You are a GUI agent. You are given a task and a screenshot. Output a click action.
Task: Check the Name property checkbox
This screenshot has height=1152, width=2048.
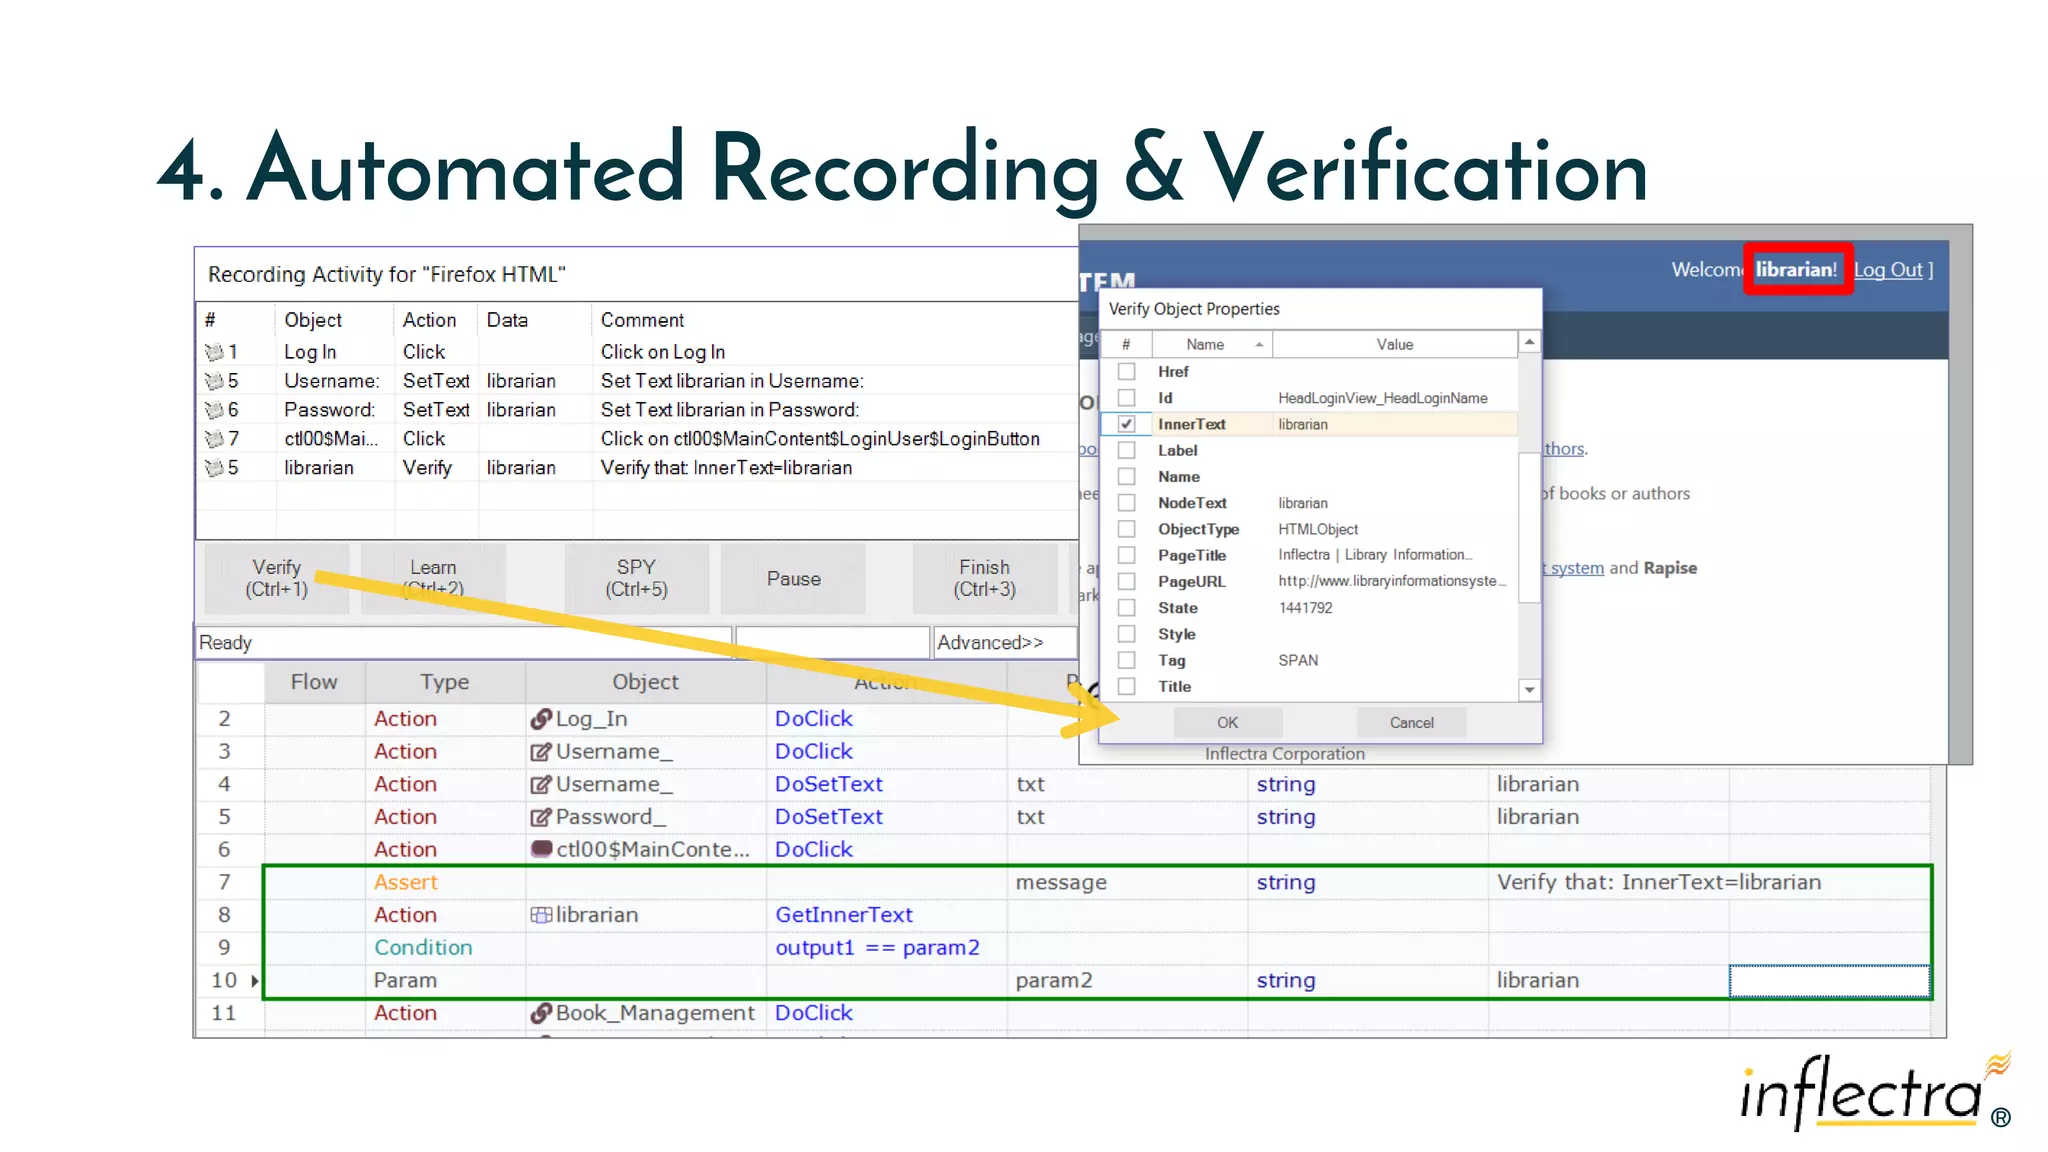point(1127,477)
